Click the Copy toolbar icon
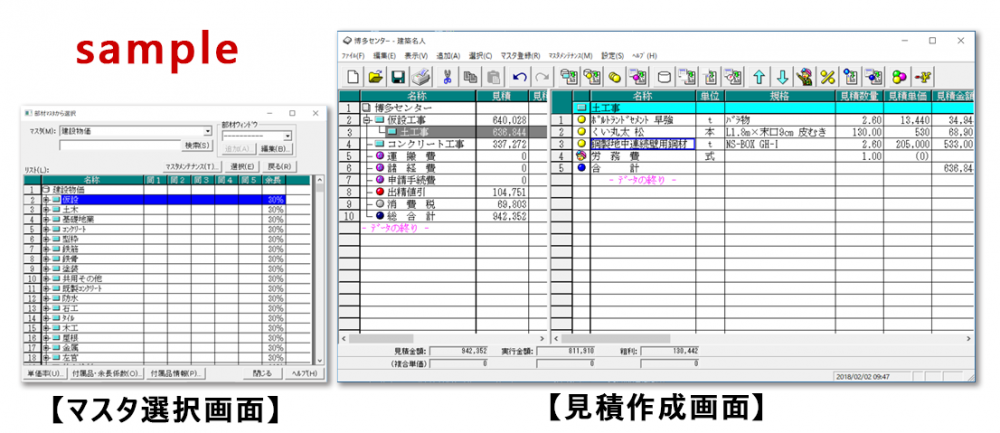This screenshot has width=1000, height=433. point(471,77)
